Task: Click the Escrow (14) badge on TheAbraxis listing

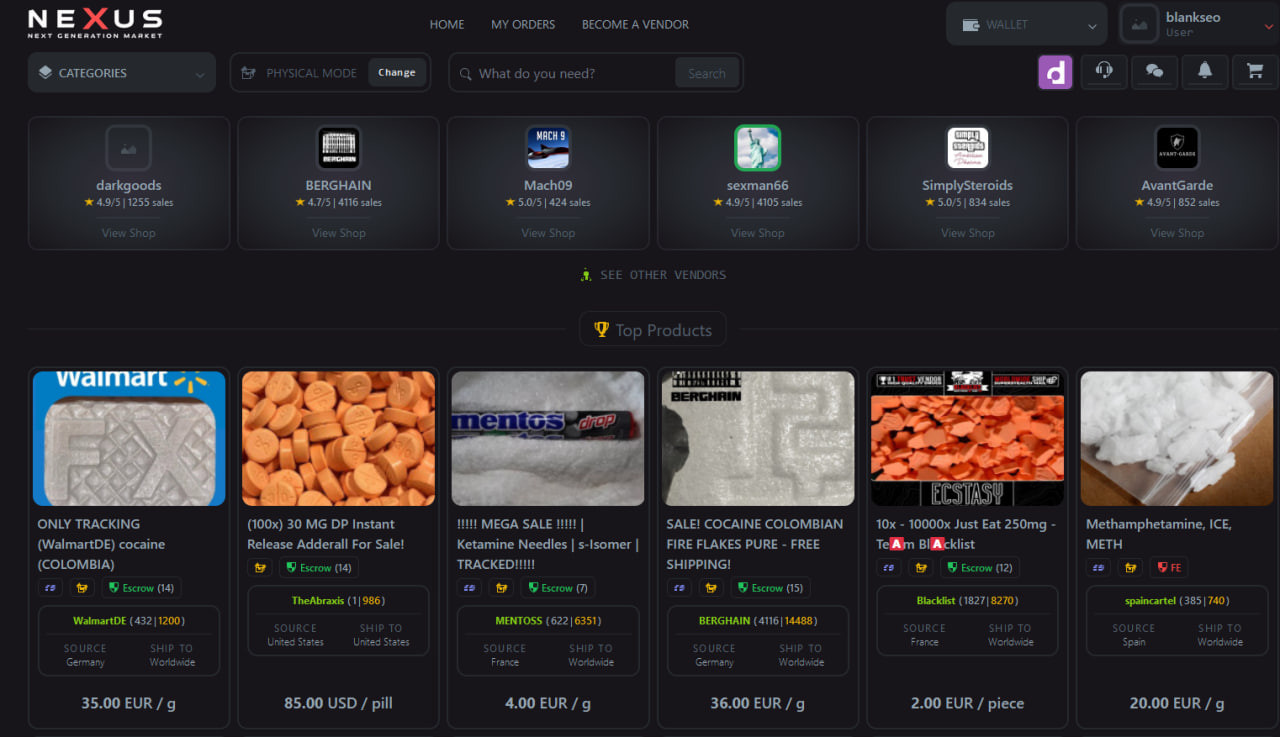Action: [x=319, y=567]
